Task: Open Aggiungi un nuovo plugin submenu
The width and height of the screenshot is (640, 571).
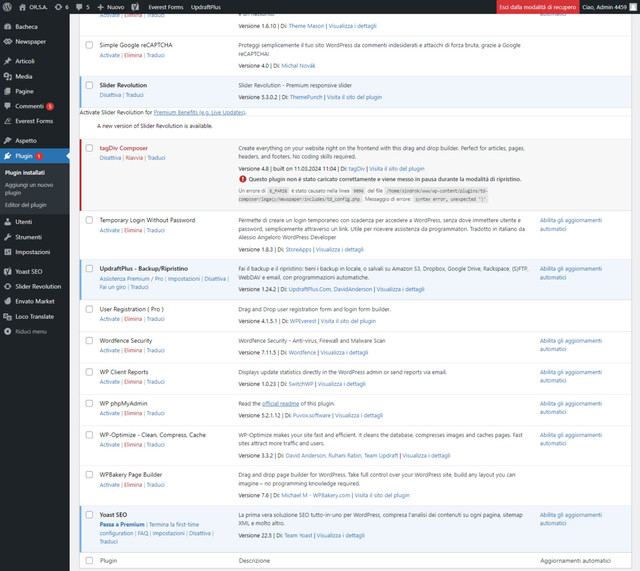Action: tap(29, 189)
